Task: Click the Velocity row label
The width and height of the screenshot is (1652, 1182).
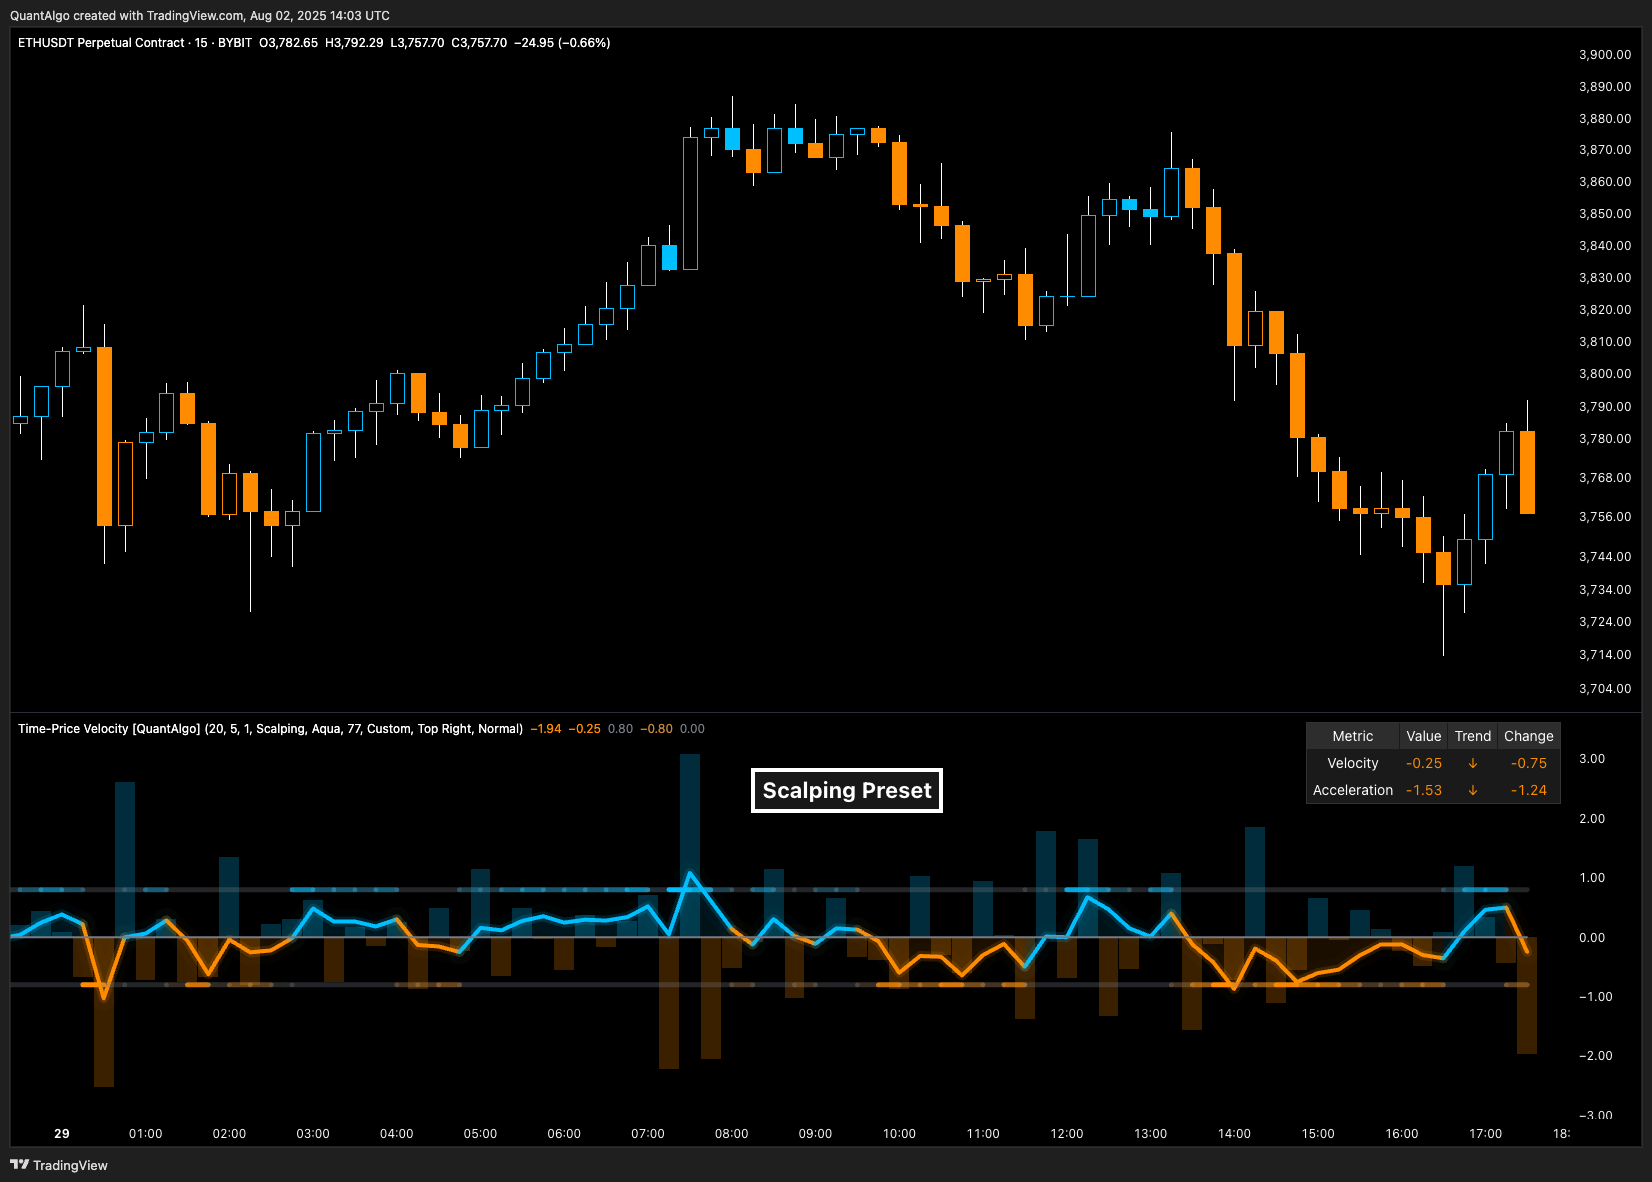Action: point(1353,763)
